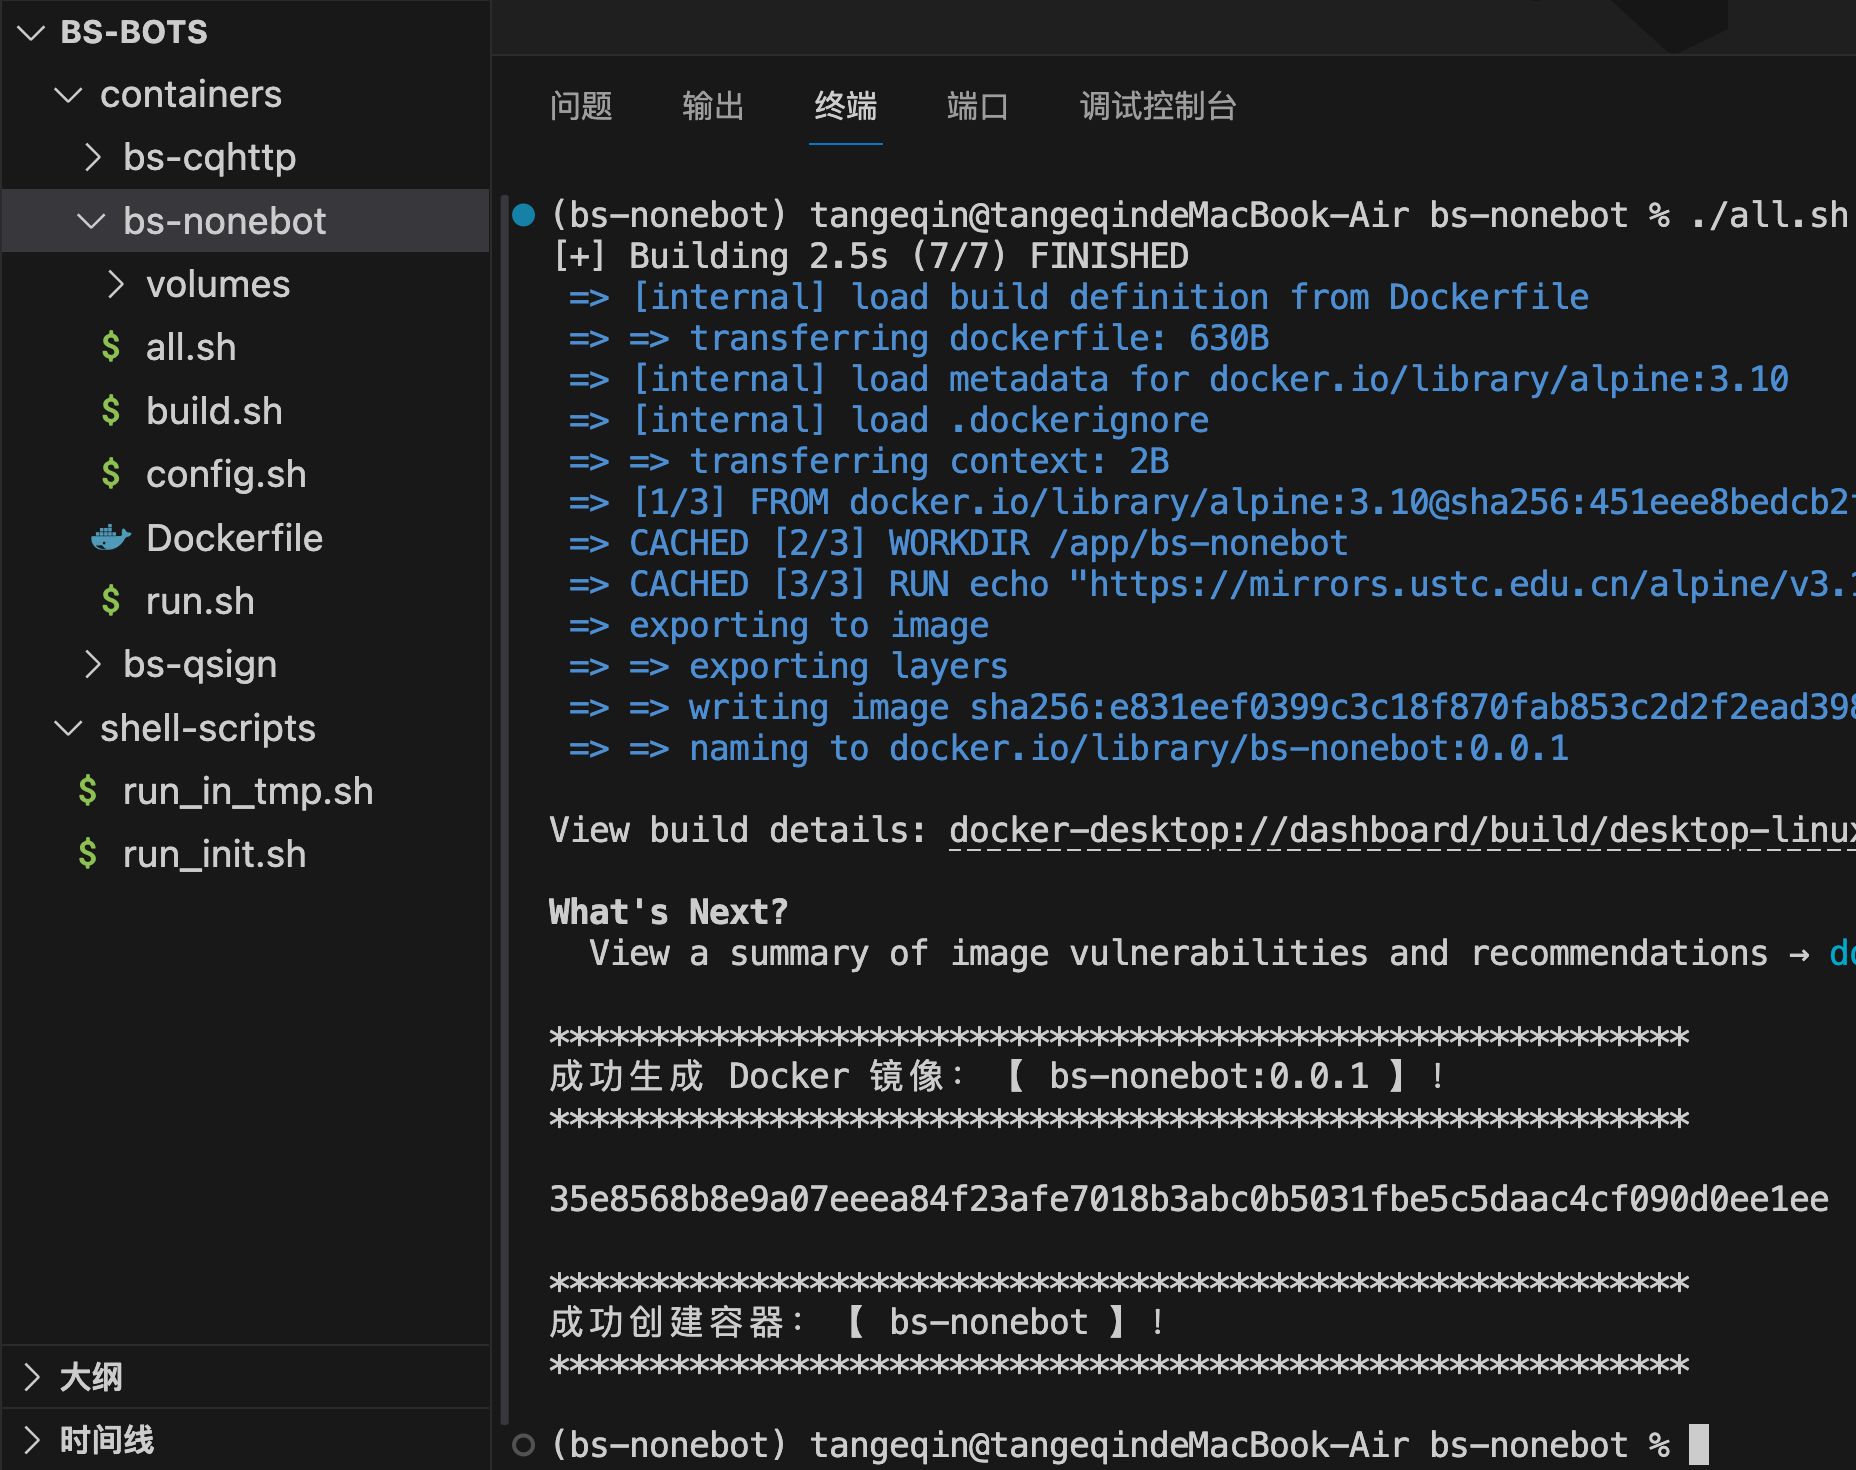Select the volumes folder label
Screen dimensions: 1856x1470
218,284
